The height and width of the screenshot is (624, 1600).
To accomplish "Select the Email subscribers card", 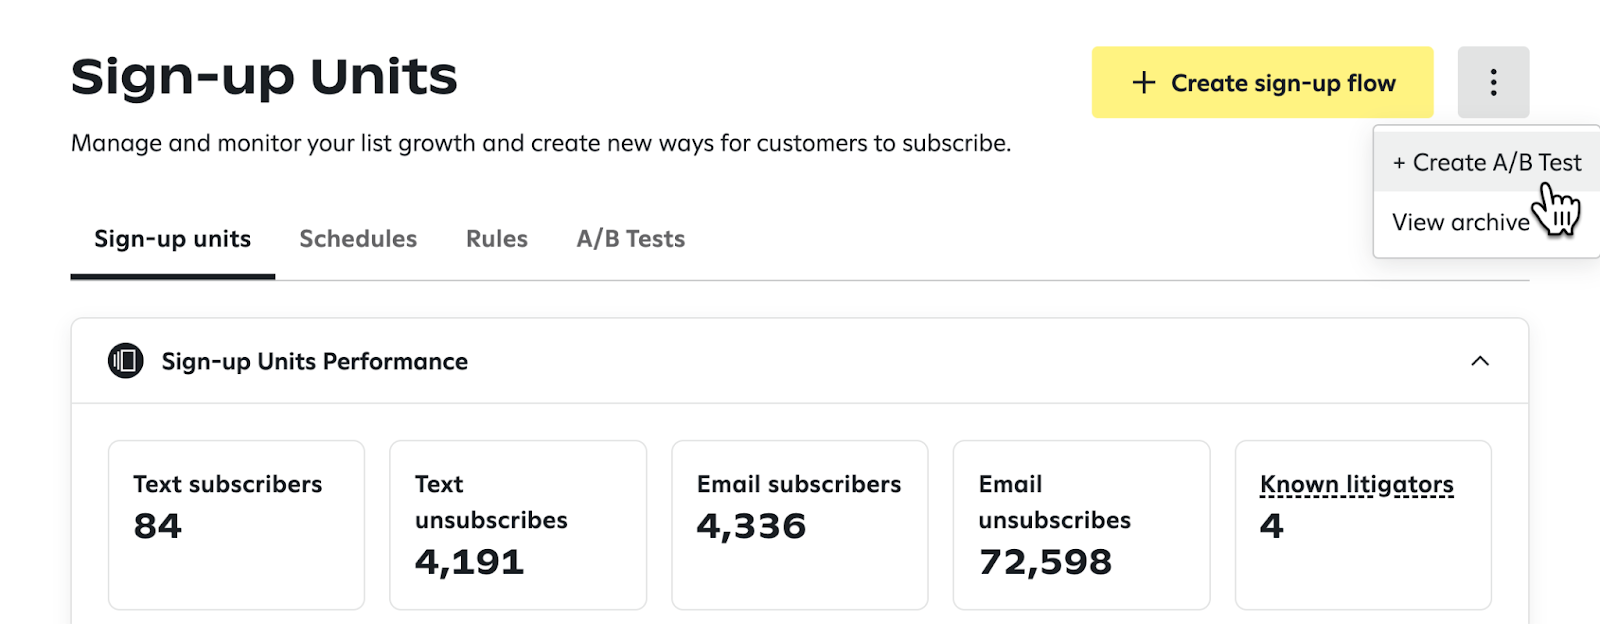I will (799, 524).
